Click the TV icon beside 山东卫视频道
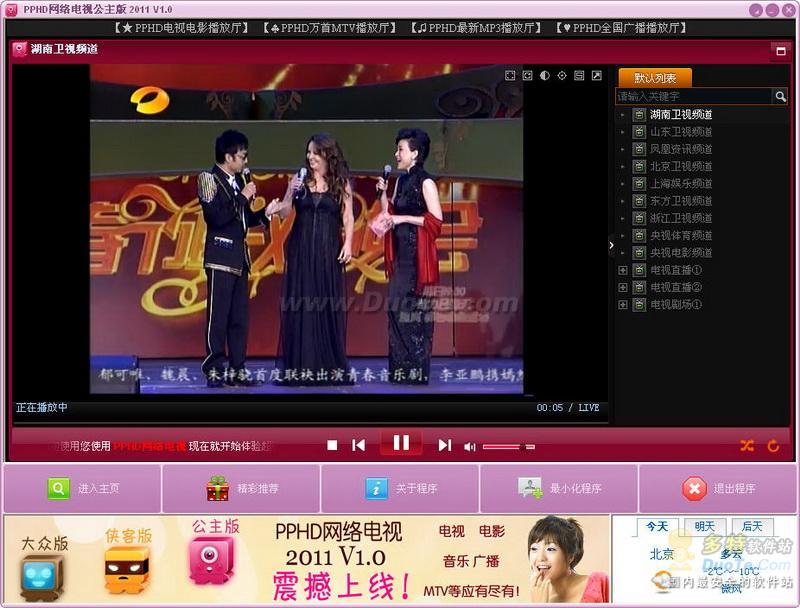The width and height of the screenshot is (800, 608). (x=639, y=132)
